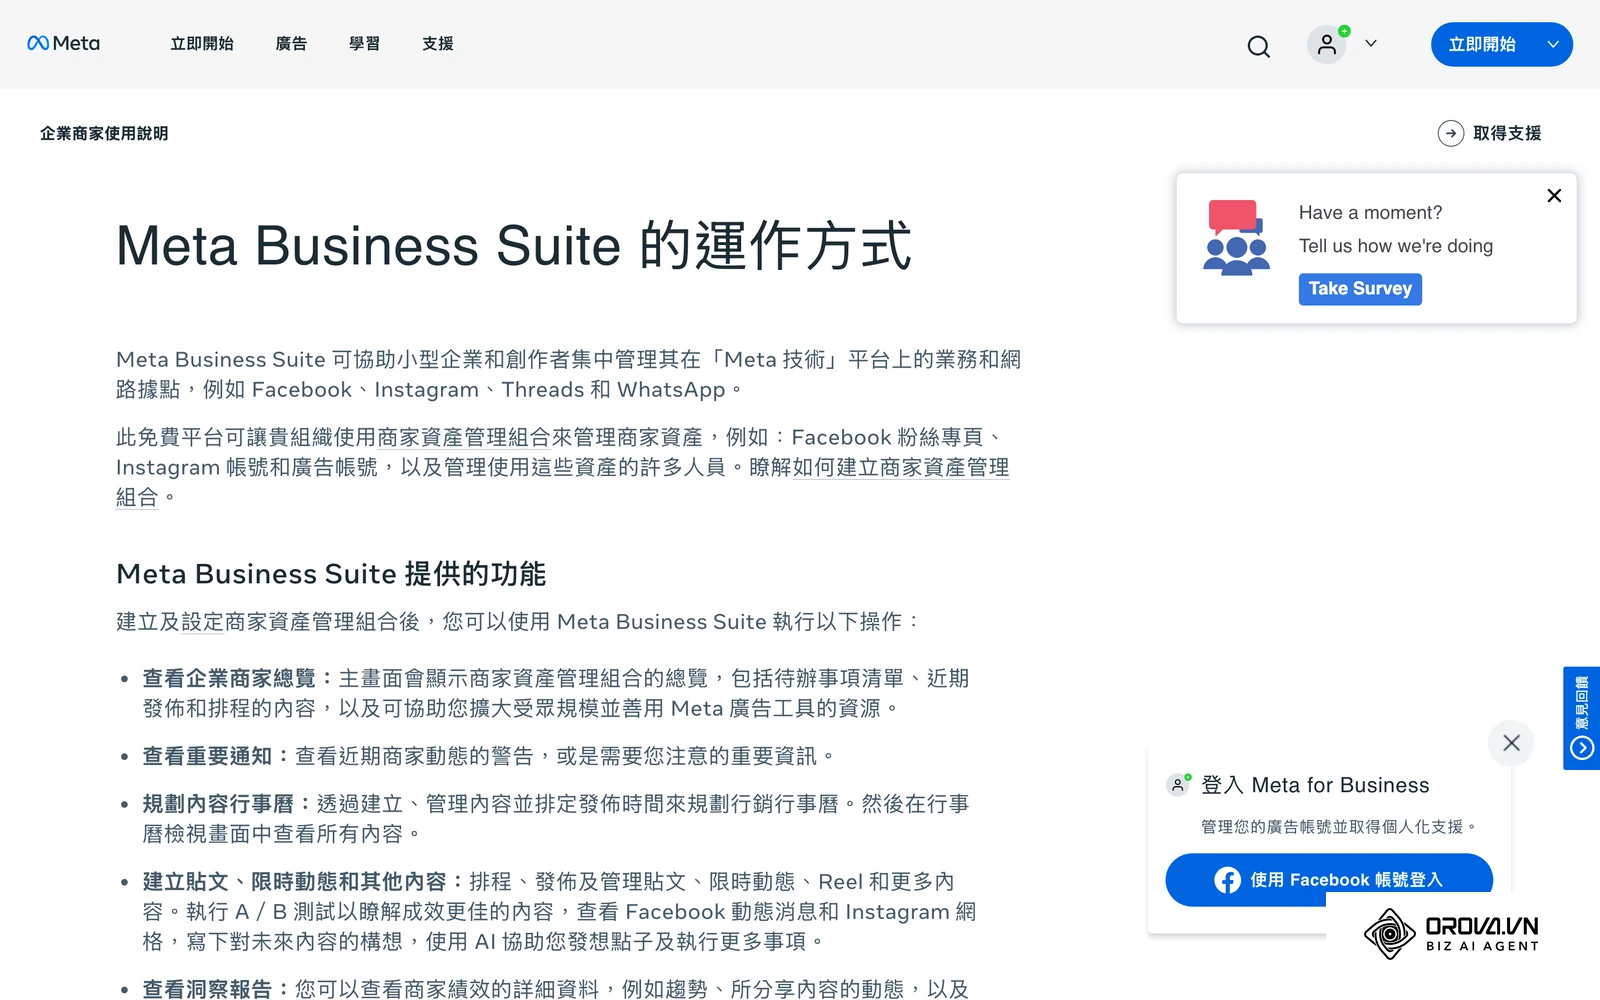Viewport: 1600px width, 1000px height.
Task: Open the search magnifier icon
Action: [x=1259, y=46]
